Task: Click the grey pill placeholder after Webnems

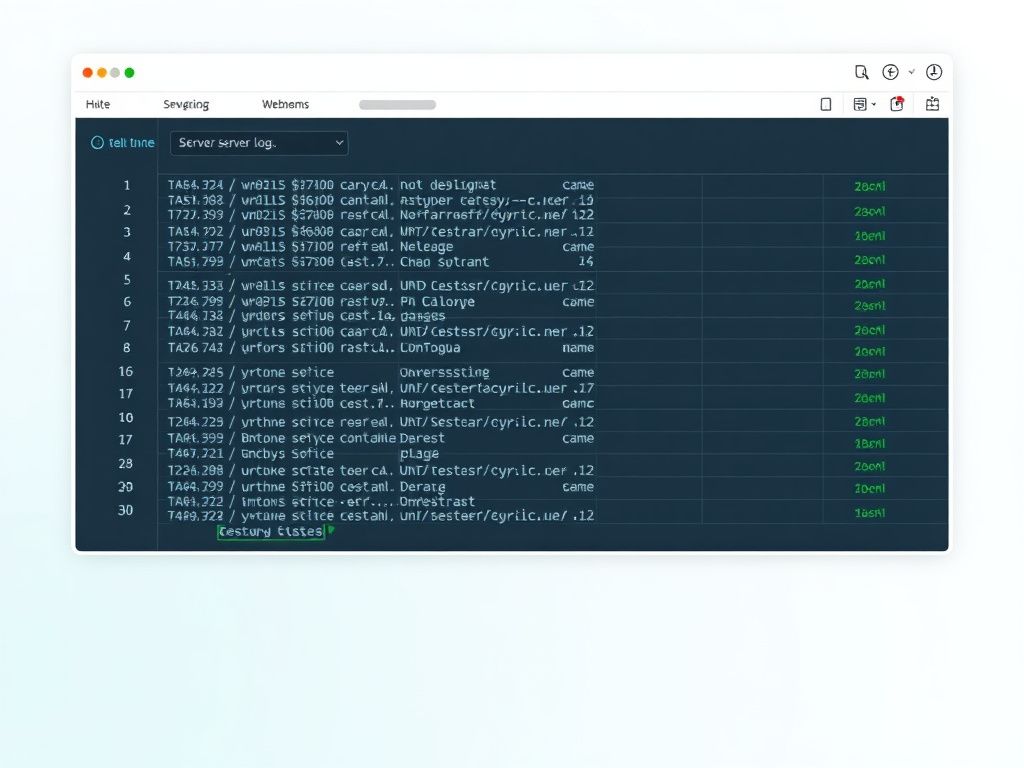Action: coord(397,104)
